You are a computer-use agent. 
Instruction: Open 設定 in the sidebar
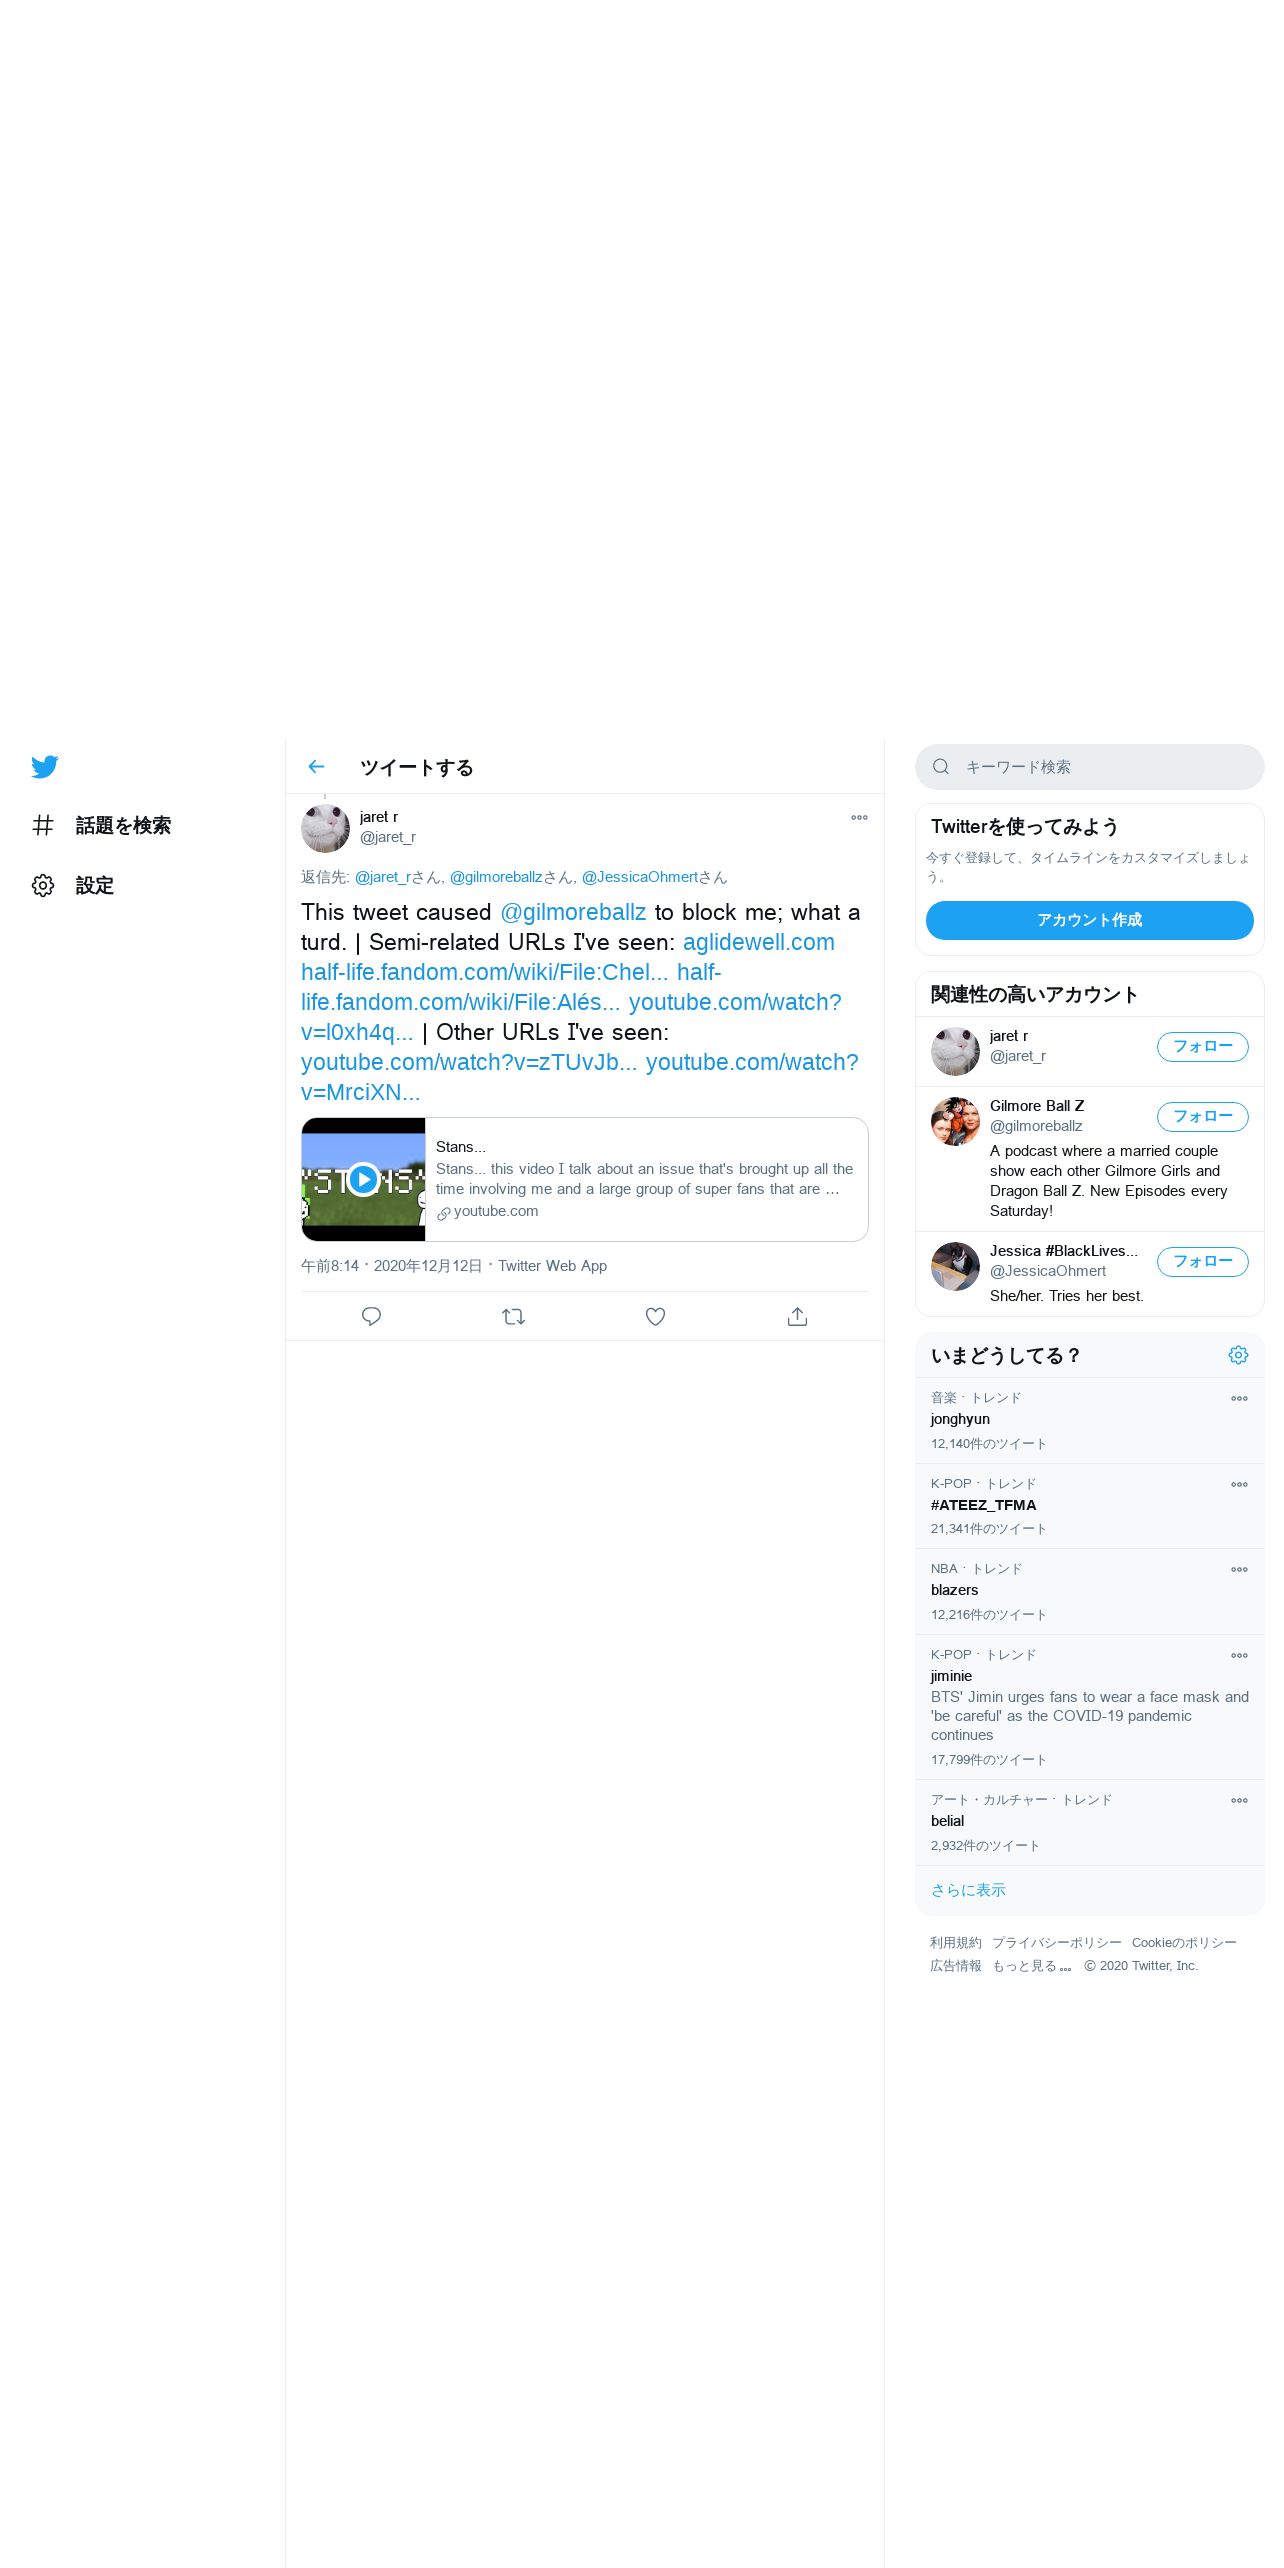coord(72,886)
